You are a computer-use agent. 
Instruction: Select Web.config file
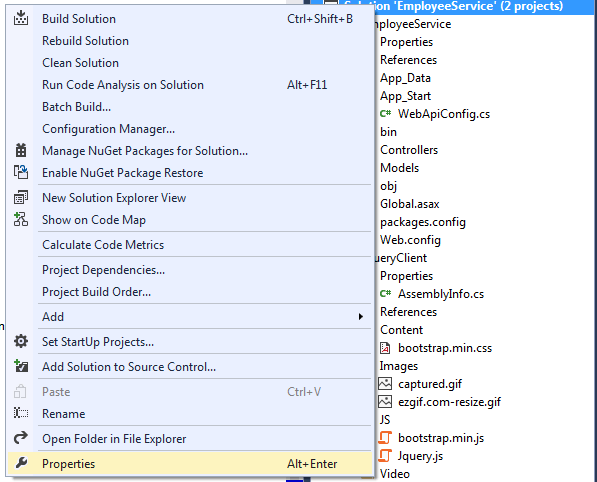(410, 240)
